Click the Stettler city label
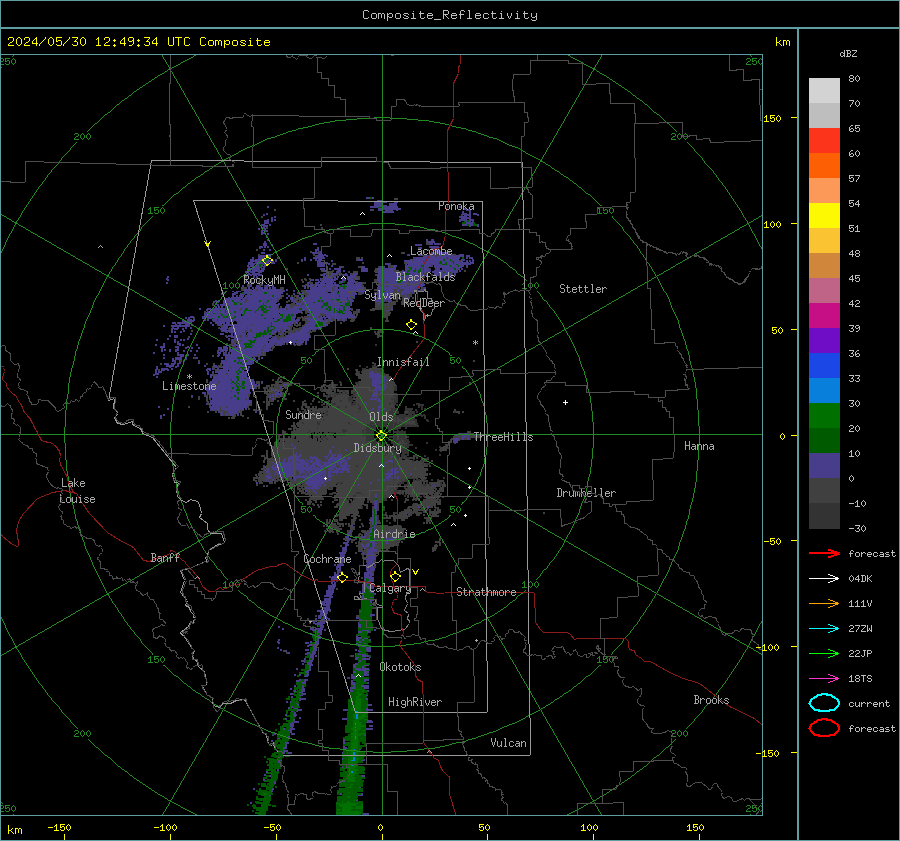Image resolution: width=900 pixels, height=841 pixels. coord(583,289)
